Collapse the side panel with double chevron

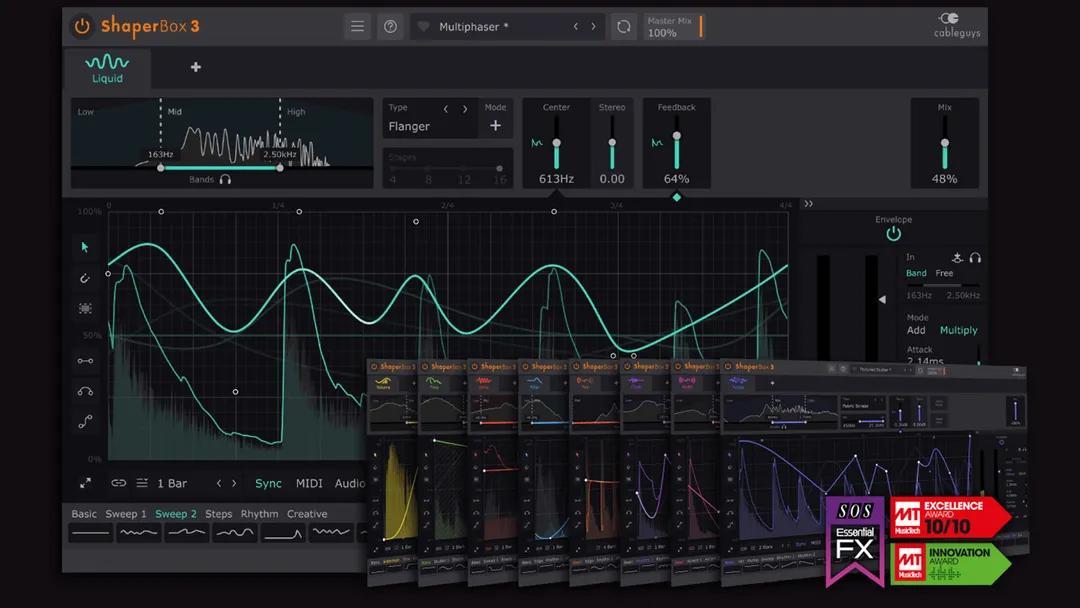tap(809, 204)
